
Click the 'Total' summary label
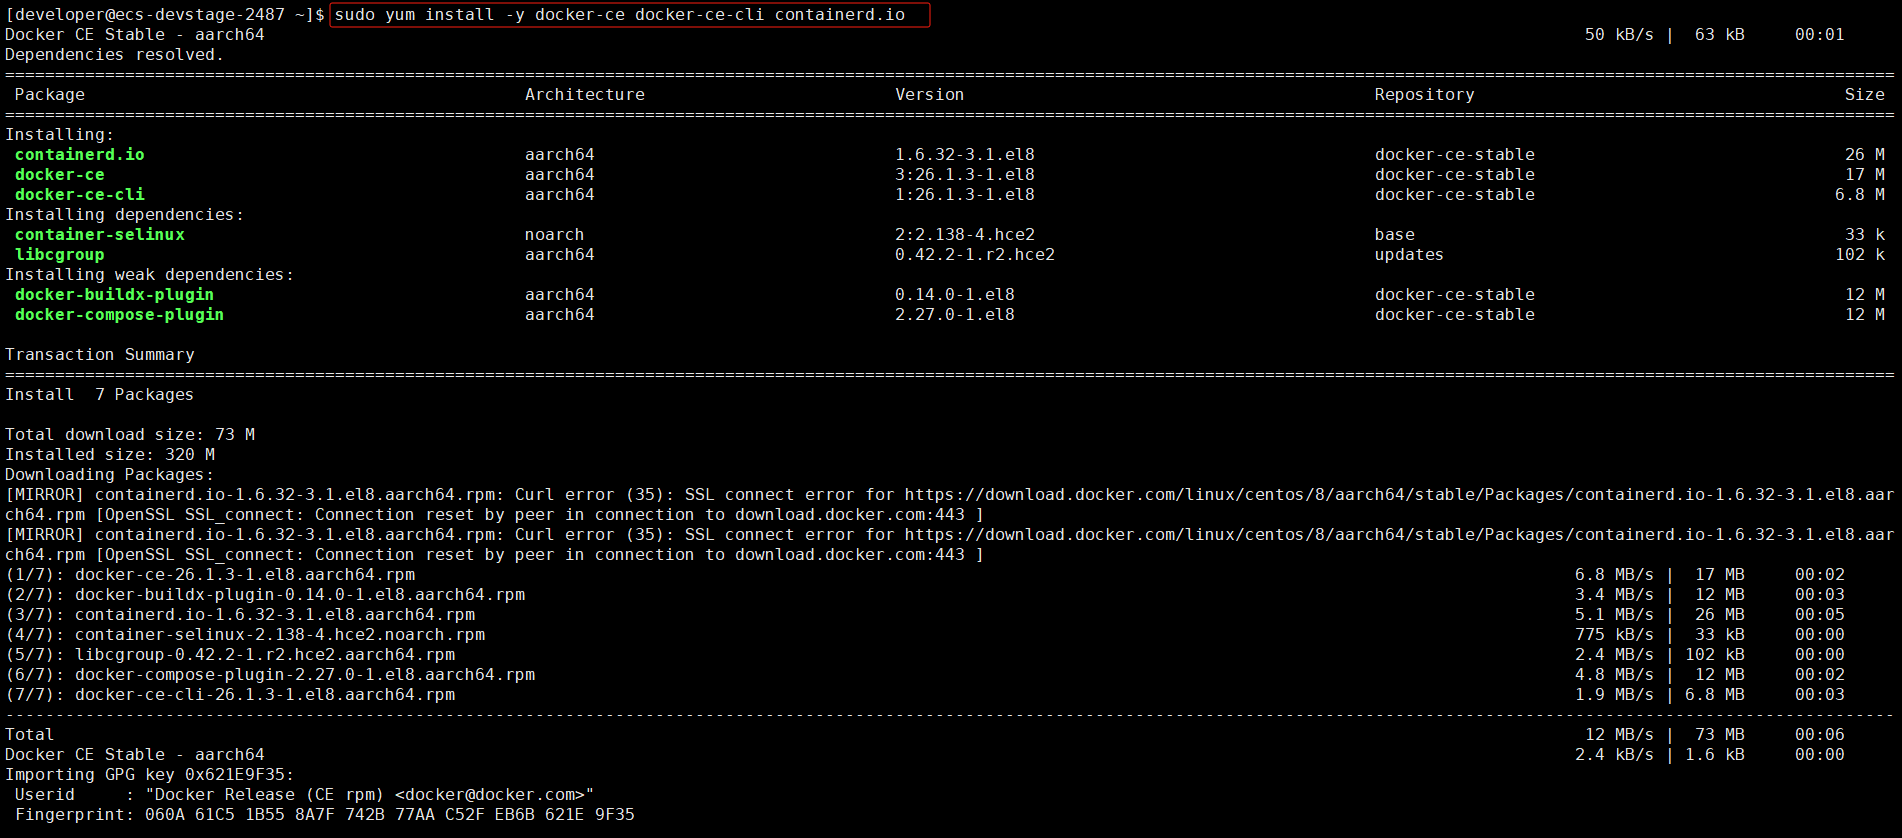[x=30, y=735]
